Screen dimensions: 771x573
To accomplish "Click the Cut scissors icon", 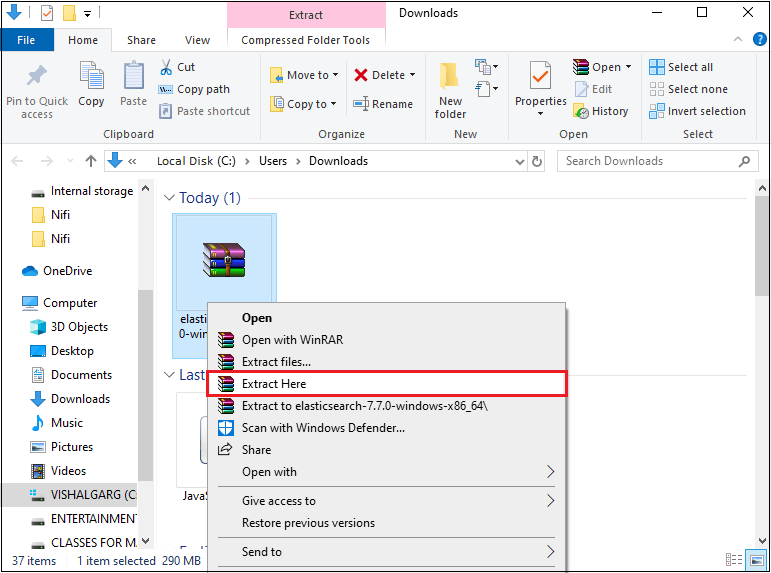I will tap(166, 67).
